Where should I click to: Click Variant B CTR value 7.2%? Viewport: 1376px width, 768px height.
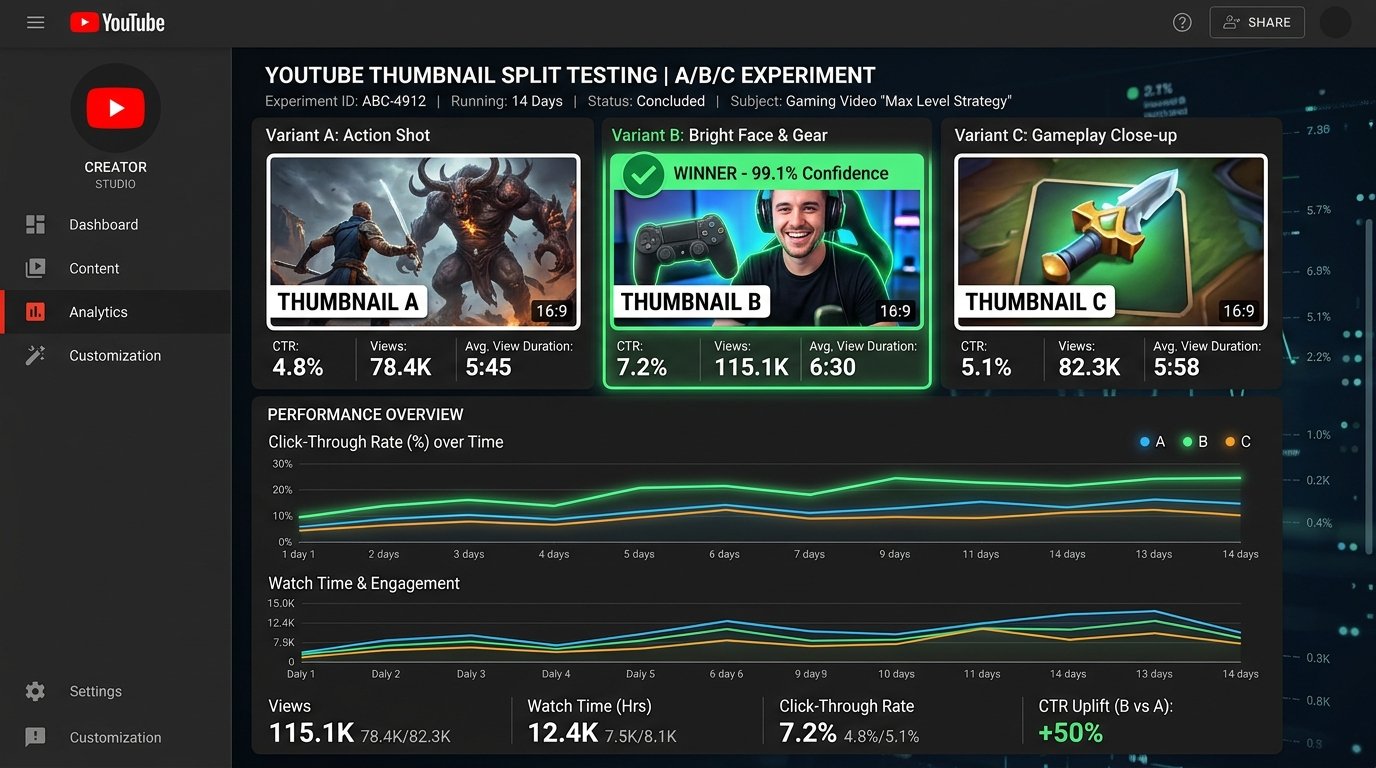tap(642, 367)
